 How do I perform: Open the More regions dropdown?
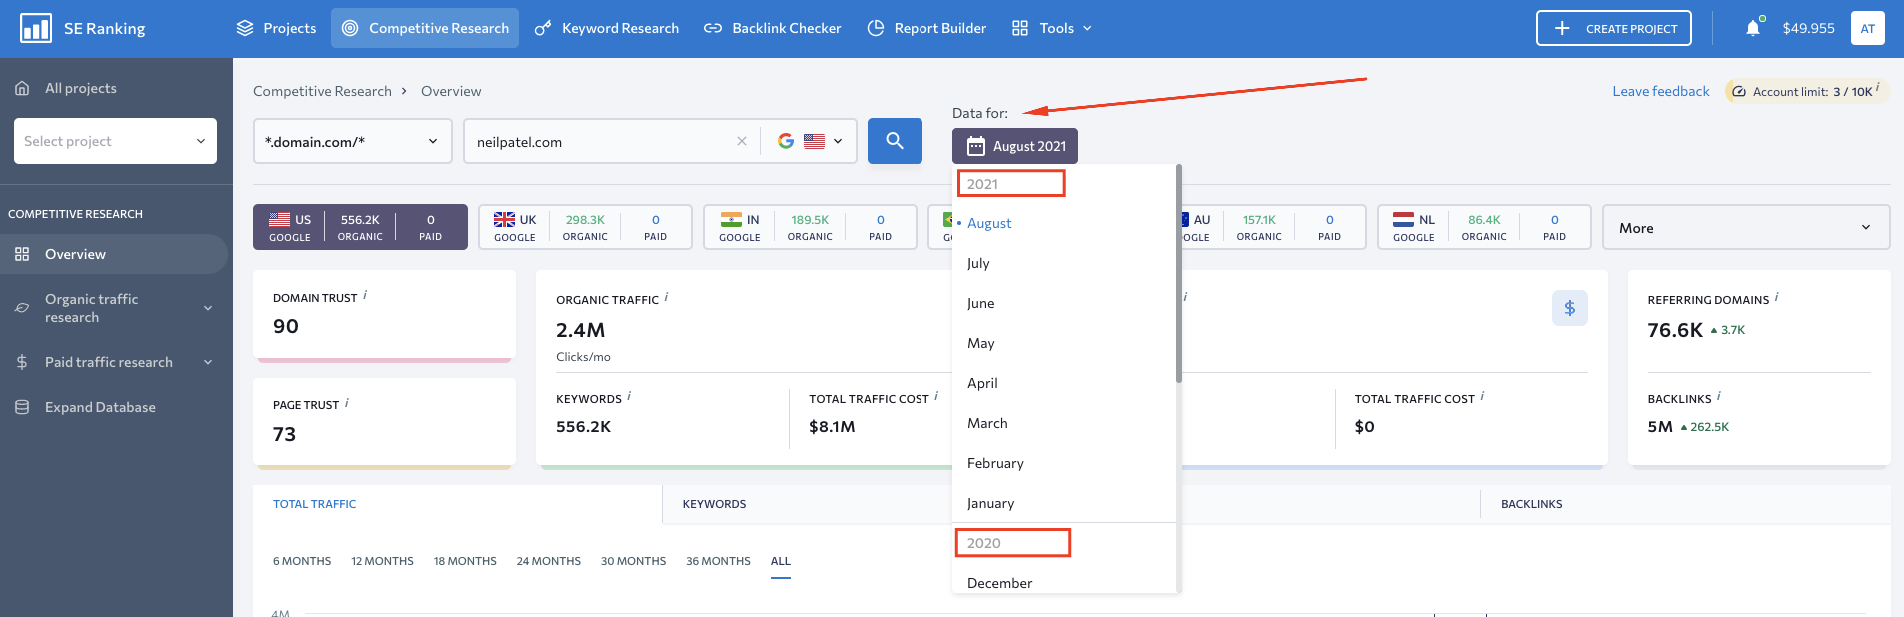[1746, 227]
